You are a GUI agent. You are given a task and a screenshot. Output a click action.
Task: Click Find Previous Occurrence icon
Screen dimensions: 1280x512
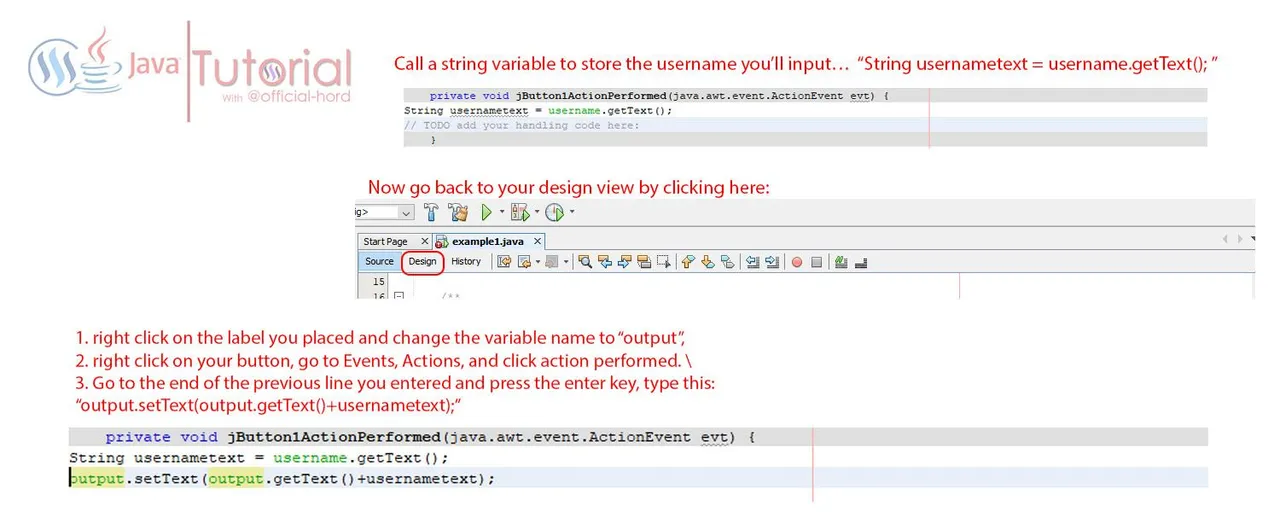pyautogui.click(x=604, y=261)
